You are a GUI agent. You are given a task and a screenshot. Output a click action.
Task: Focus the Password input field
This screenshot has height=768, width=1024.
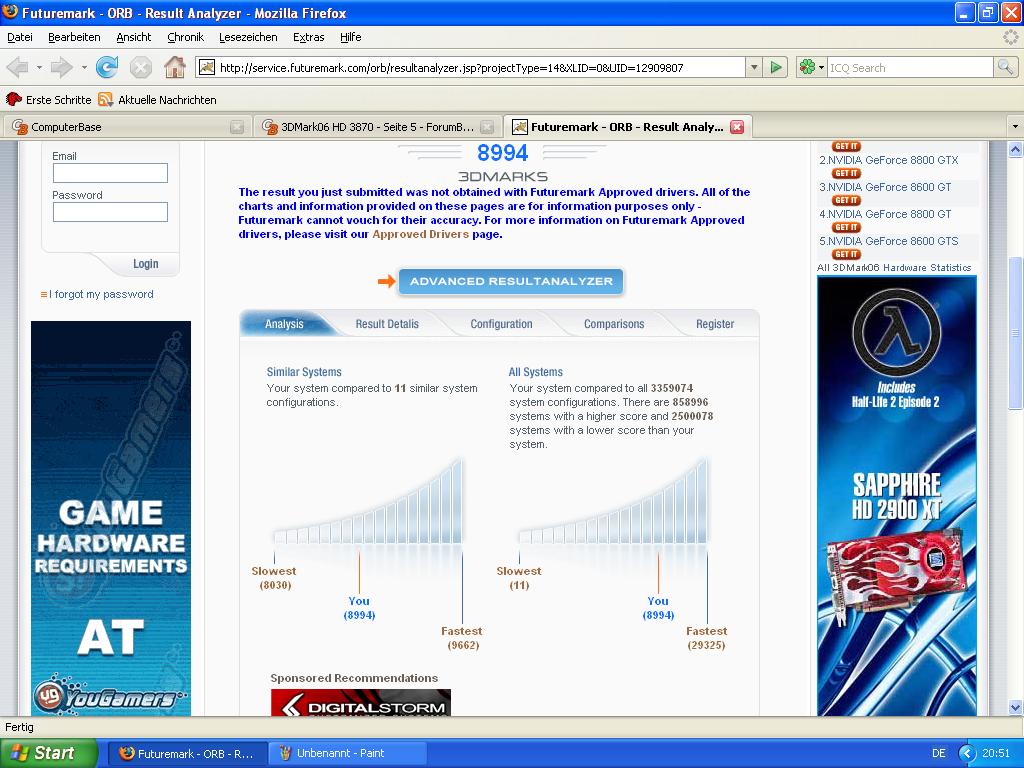[x=110, y=212]
